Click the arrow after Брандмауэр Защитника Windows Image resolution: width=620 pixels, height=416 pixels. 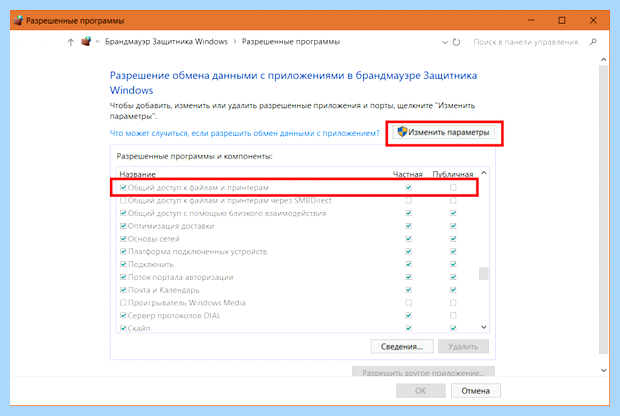[235, 42]
